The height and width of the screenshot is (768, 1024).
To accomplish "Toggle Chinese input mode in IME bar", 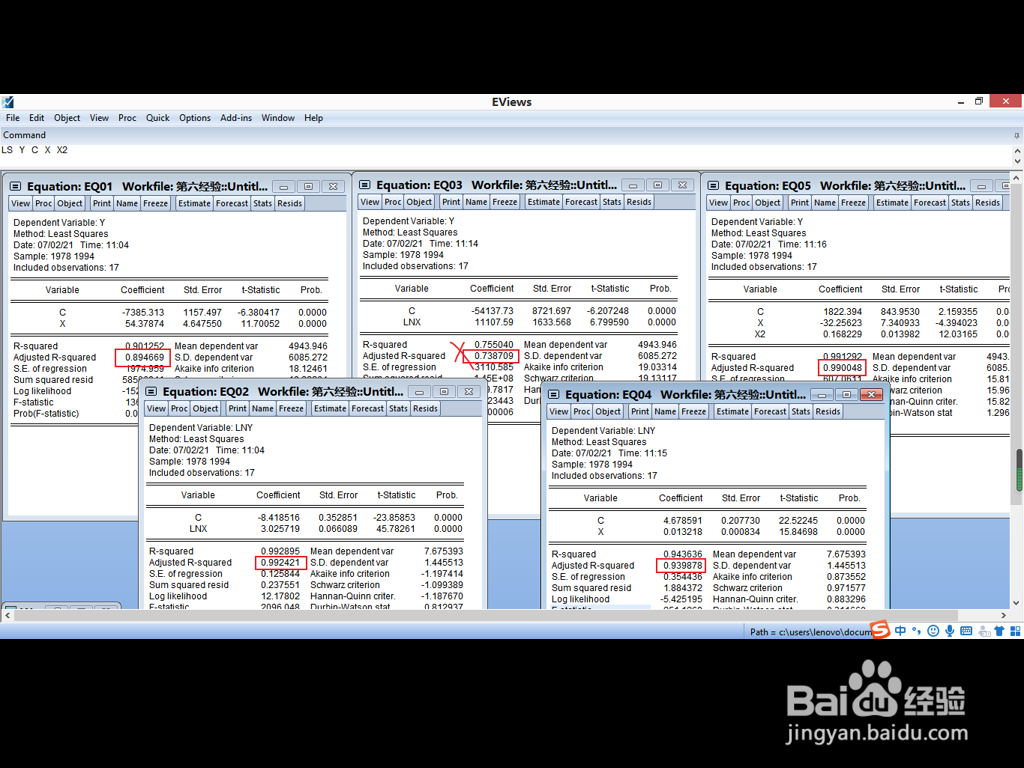I will [901, 631].
